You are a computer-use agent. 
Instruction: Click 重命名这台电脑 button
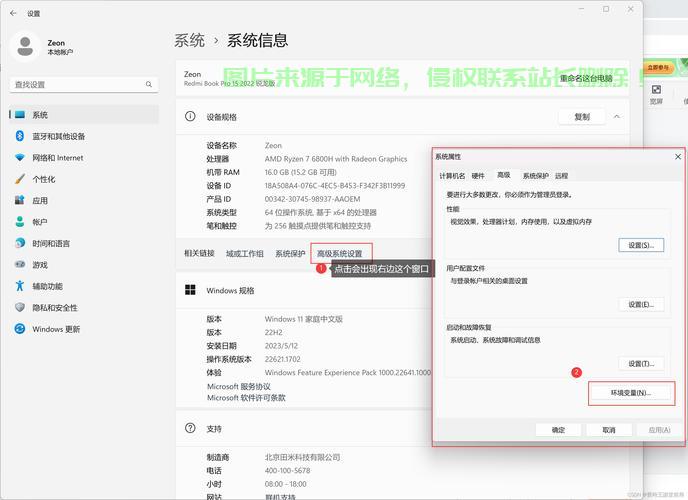(586, 79)
